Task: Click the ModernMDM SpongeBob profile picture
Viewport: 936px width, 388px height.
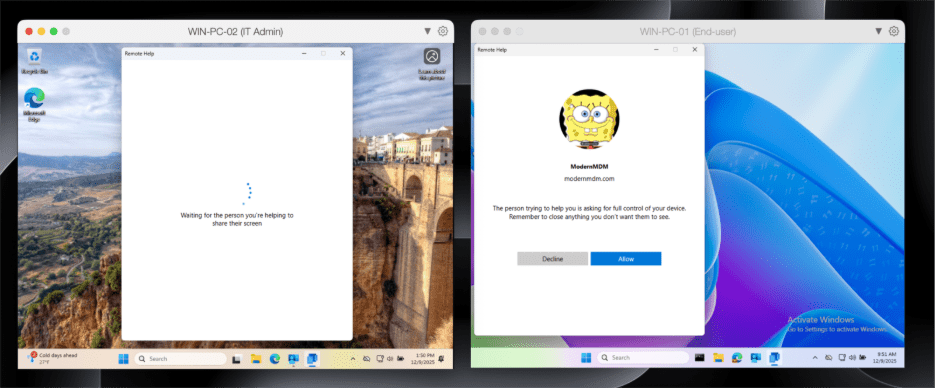Action: (x=589, y=119)
